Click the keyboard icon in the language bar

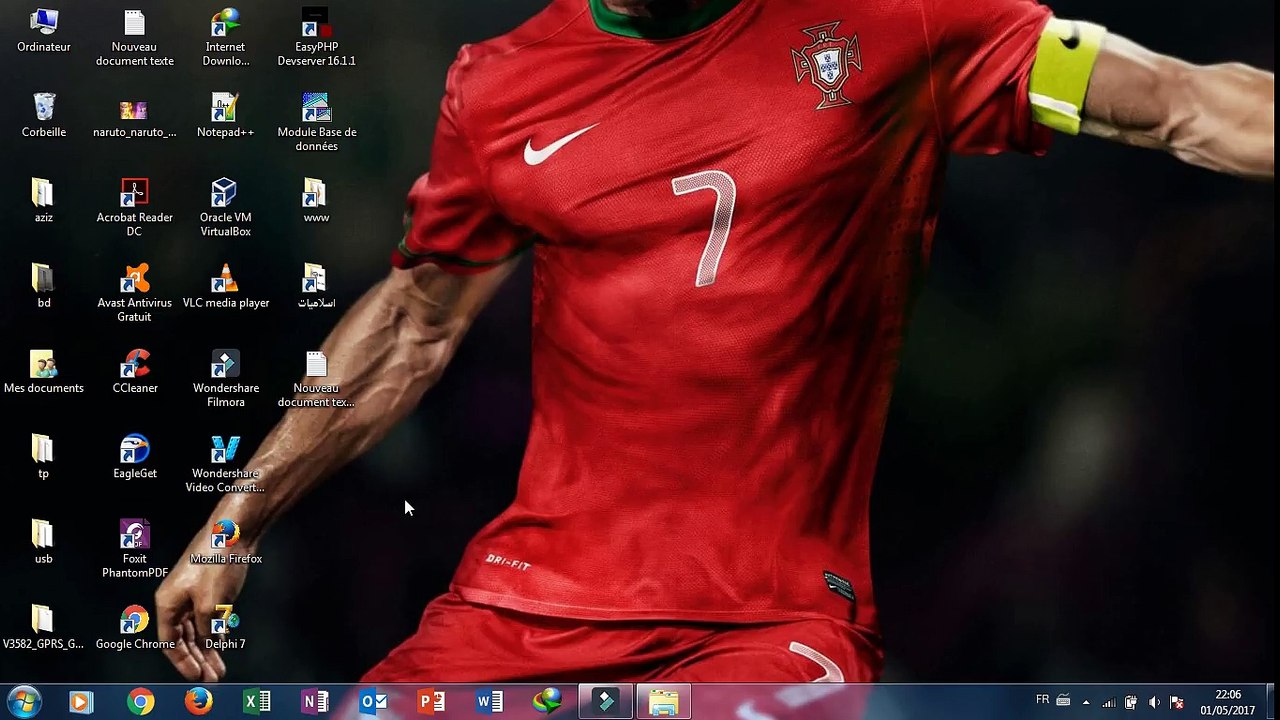[1063, 700]
